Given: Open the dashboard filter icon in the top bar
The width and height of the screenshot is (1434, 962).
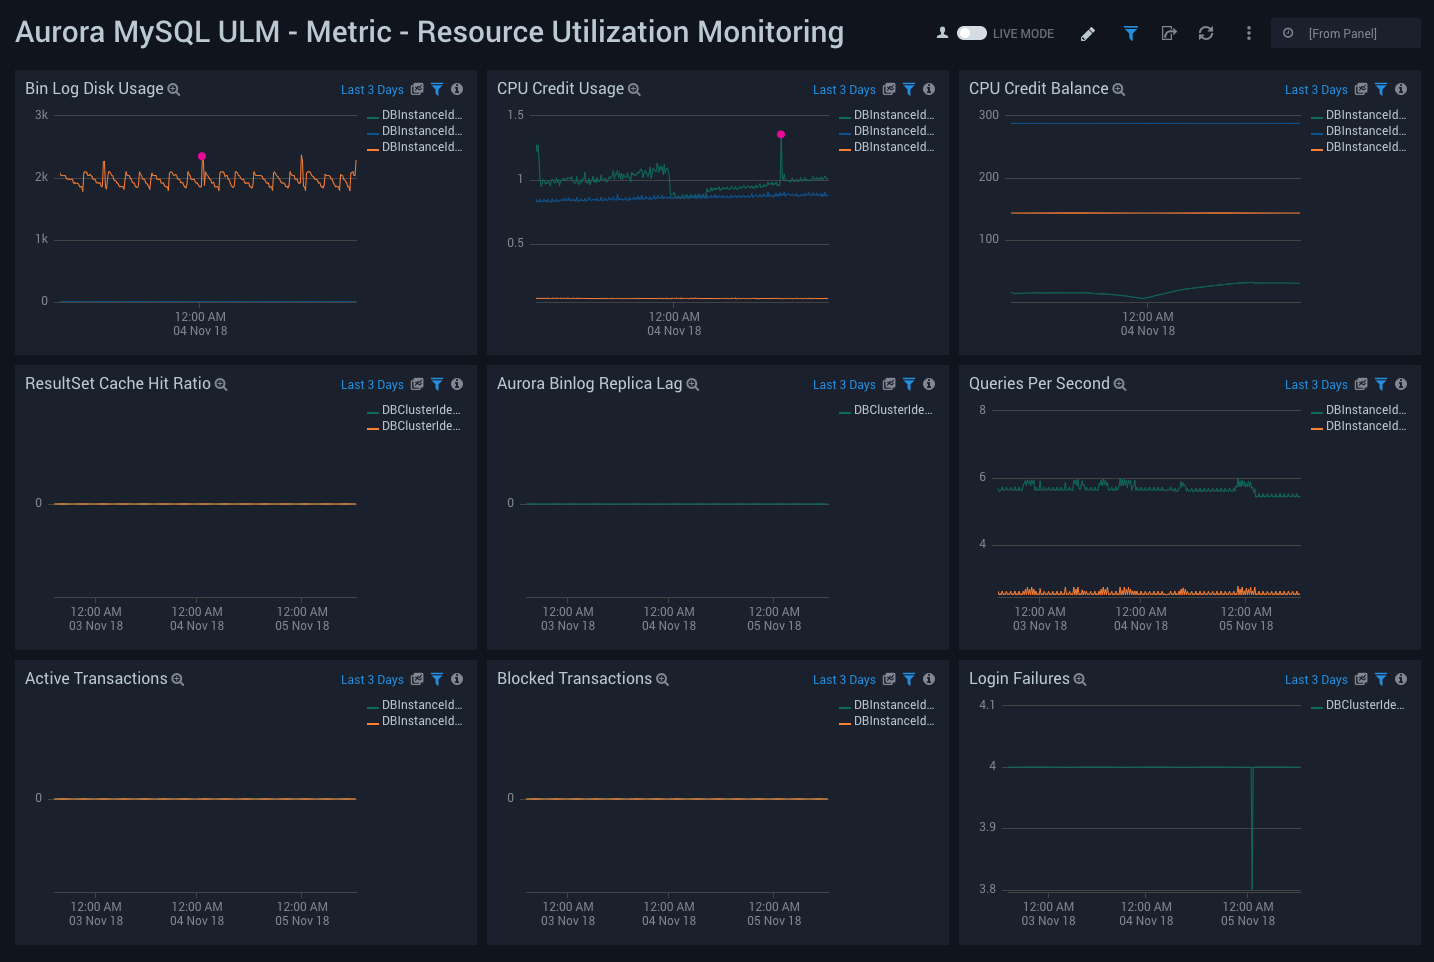Looking at the screenshot, I should (1130, 33).
